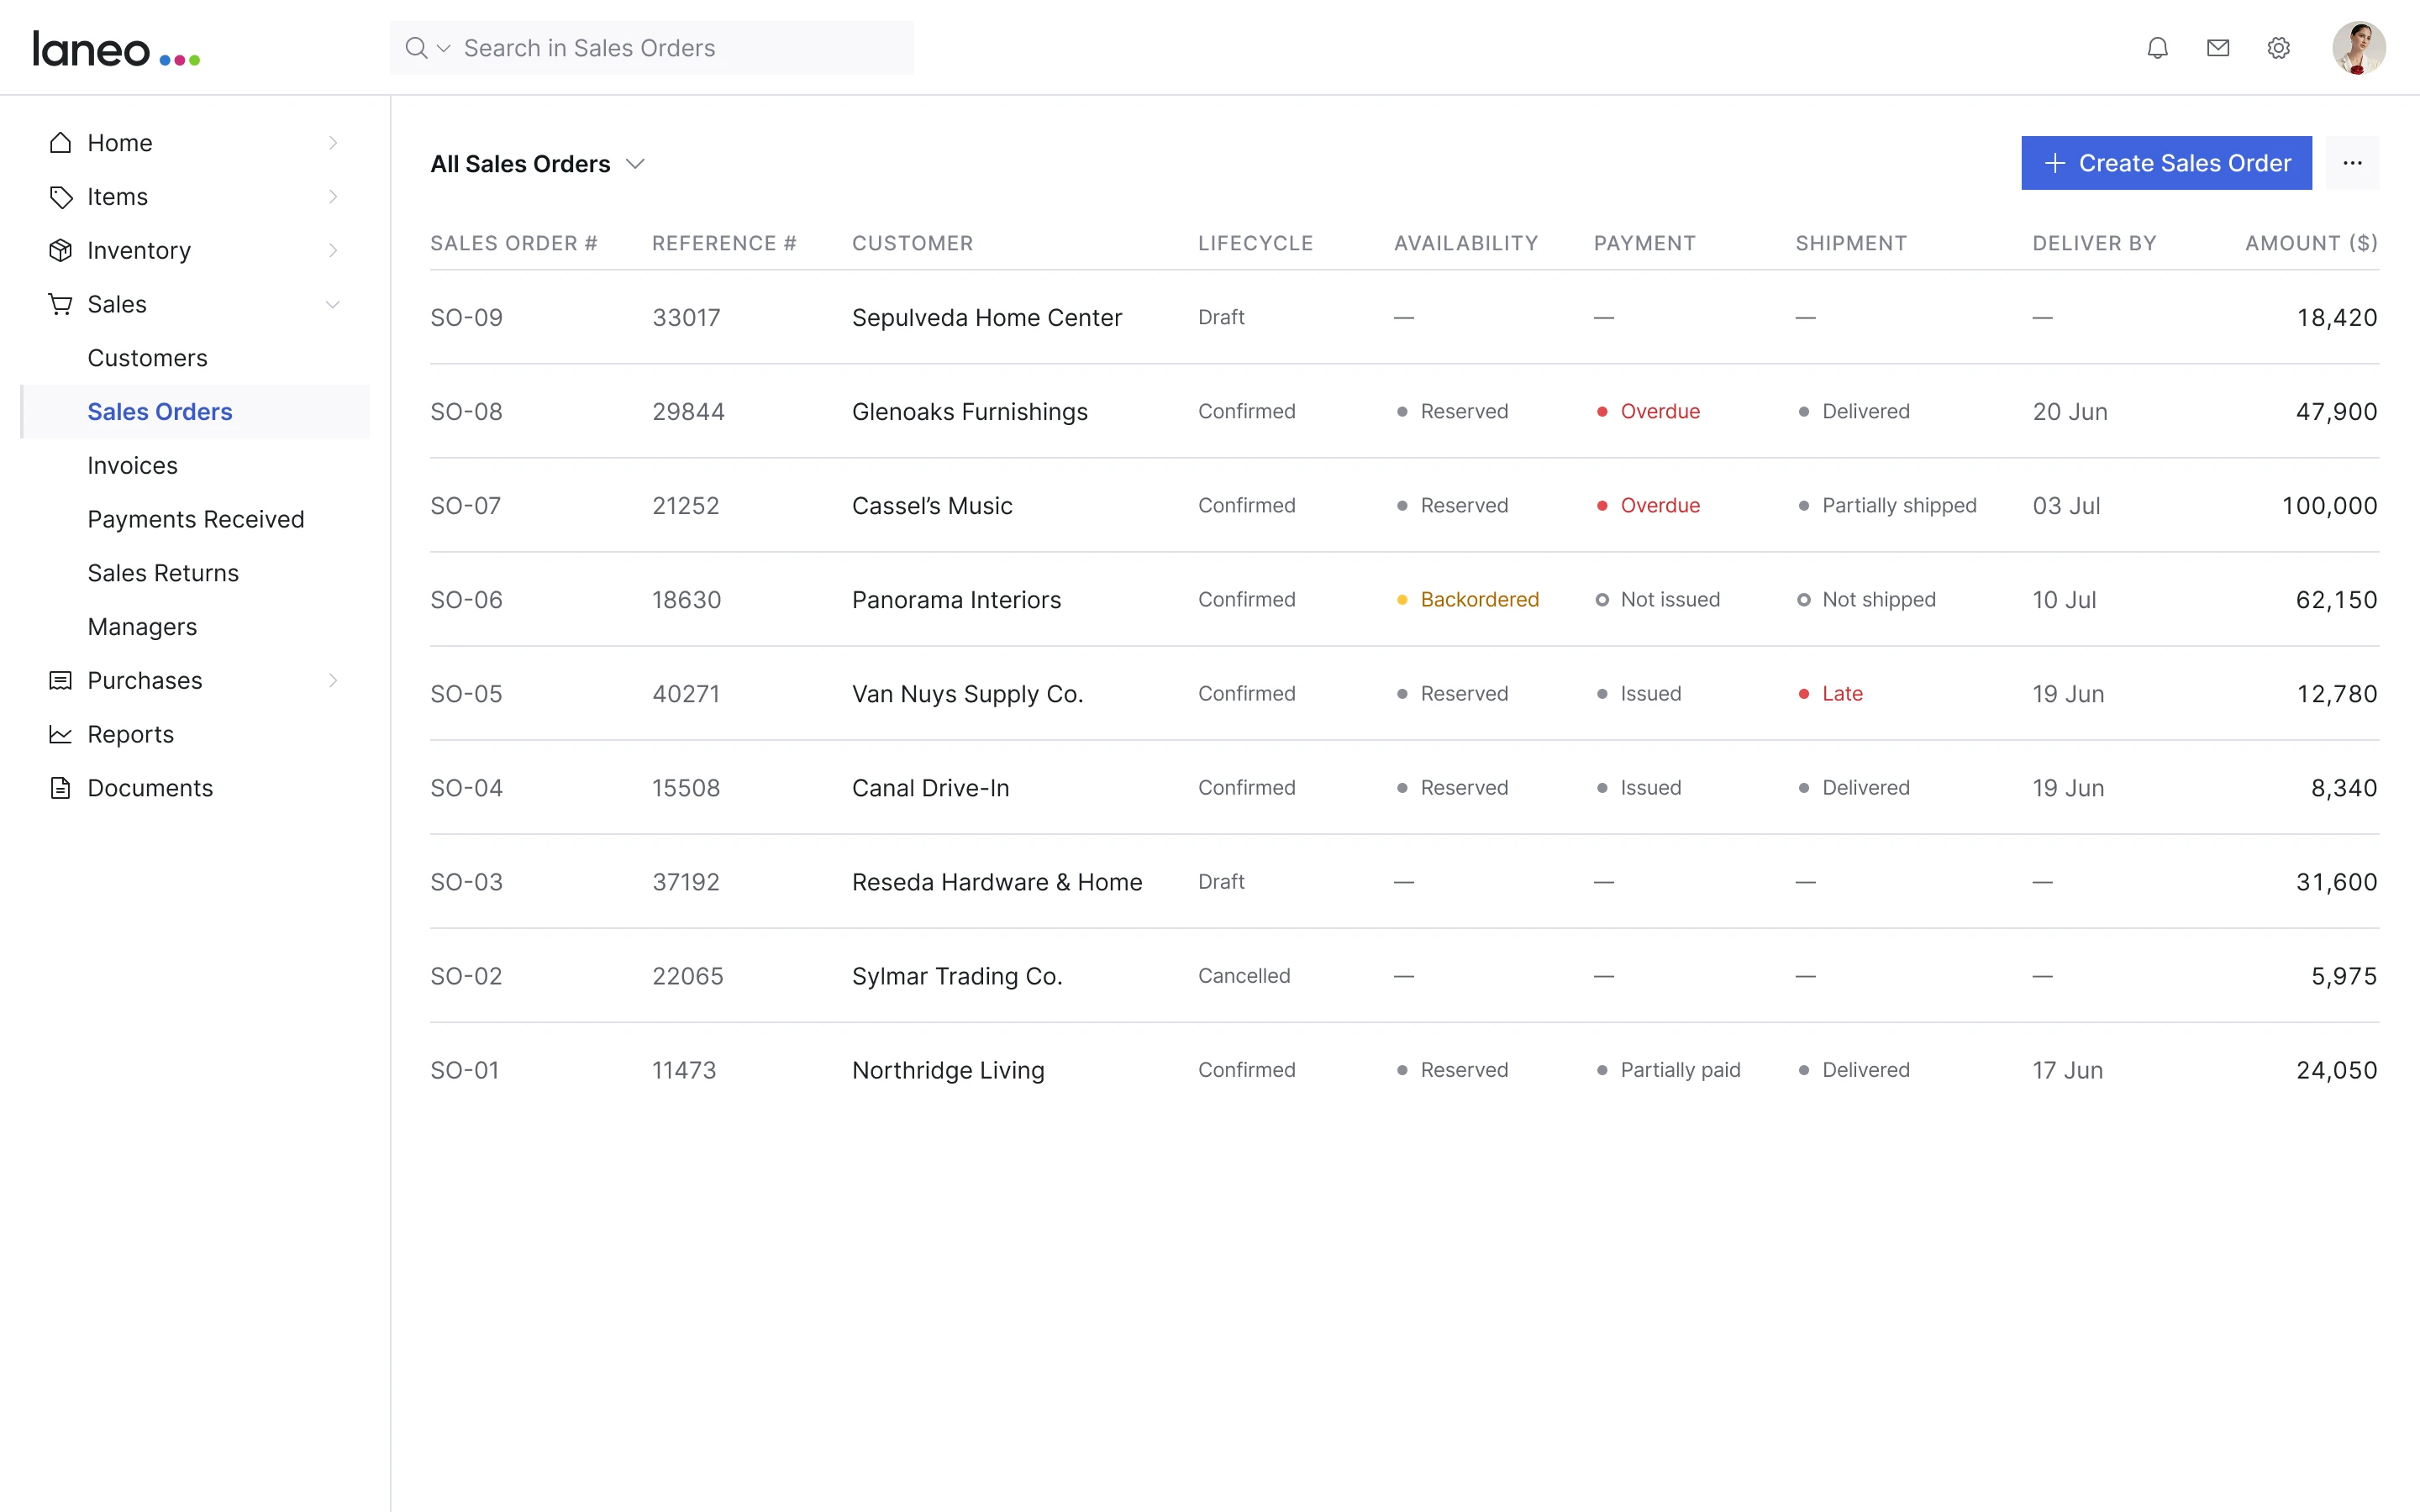
Task: Click the Sales cart icon
Action: (61, 304)
